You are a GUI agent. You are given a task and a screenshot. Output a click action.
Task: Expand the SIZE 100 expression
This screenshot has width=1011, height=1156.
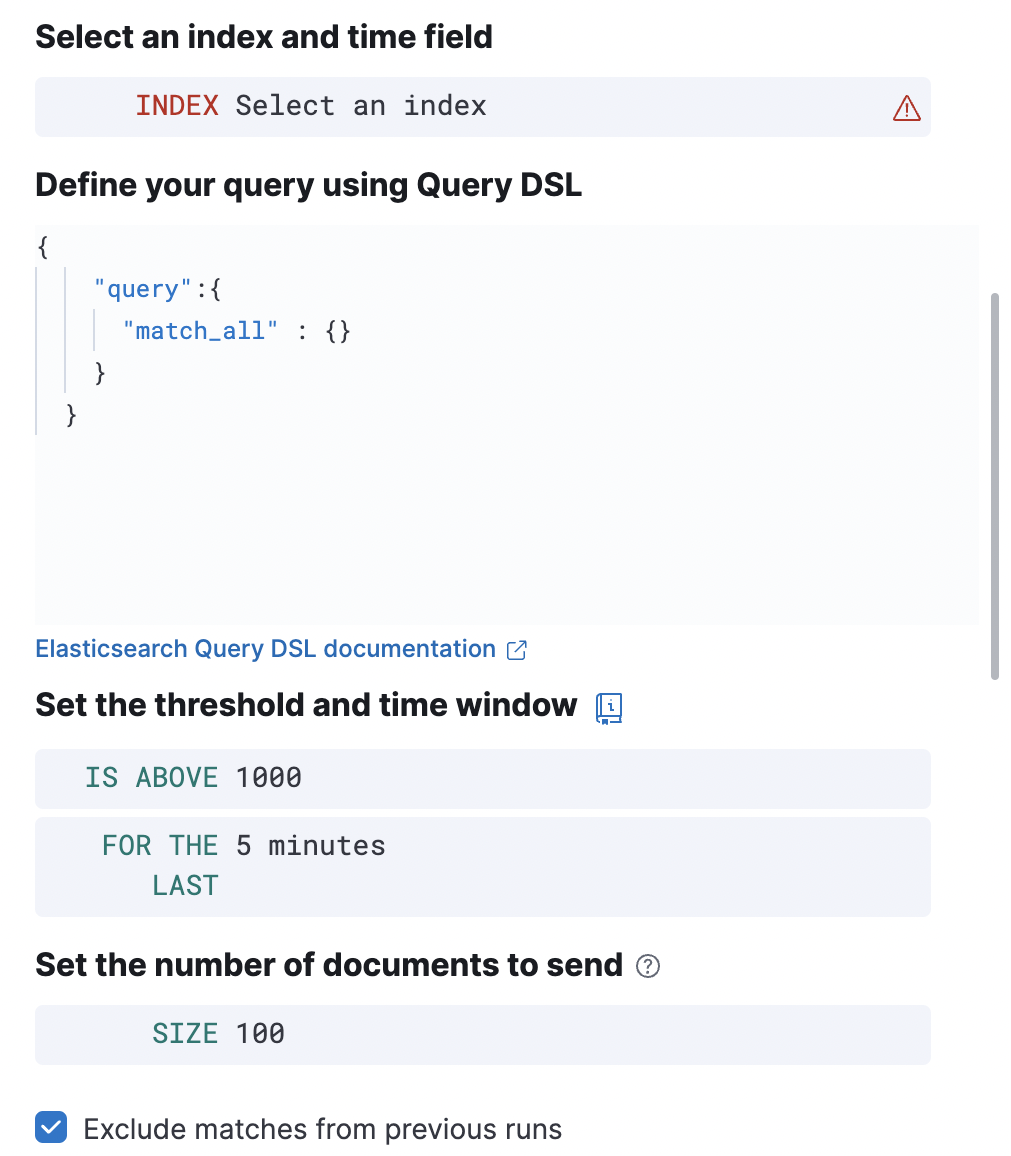click(218, 1033)
